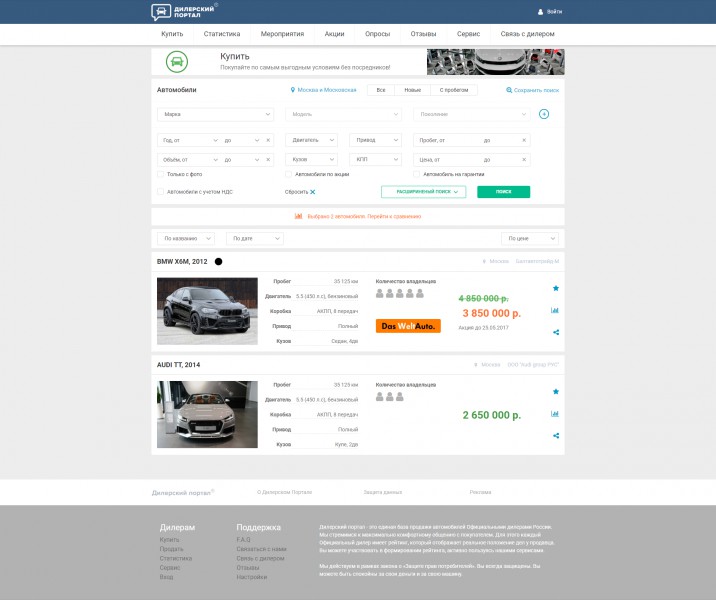This screenshot has width=716, height=600.
Task: Open the Кузов dropdown
Action: 311,160
